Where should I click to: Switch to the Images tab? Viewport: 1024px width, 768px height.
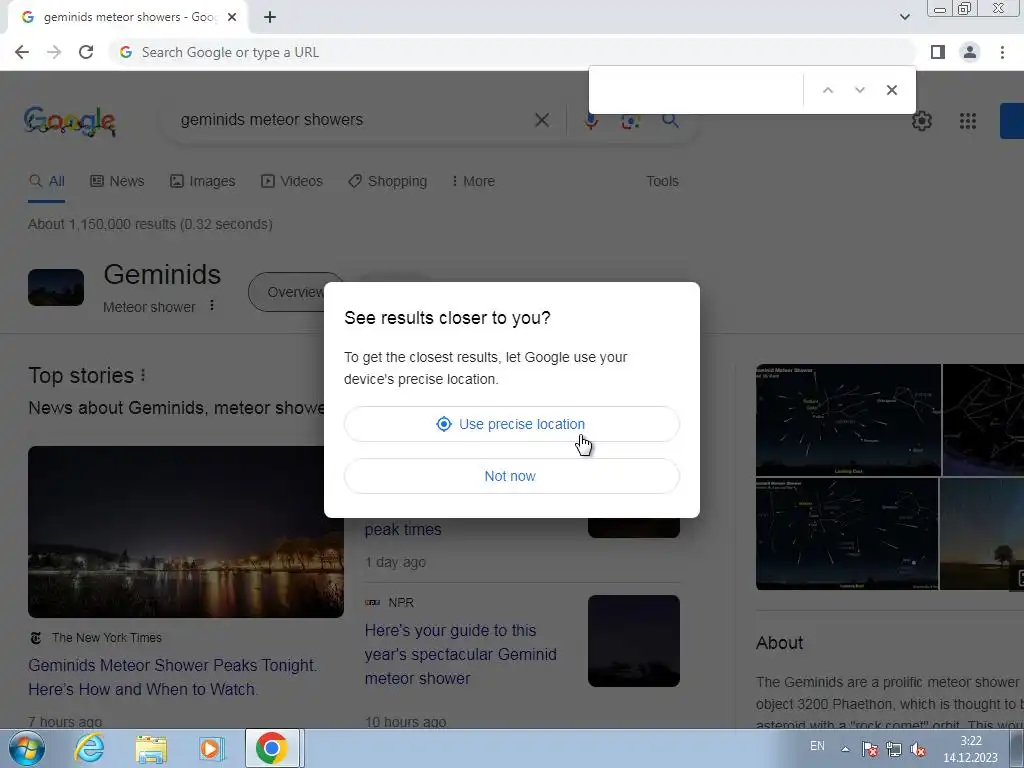point(202,182)
